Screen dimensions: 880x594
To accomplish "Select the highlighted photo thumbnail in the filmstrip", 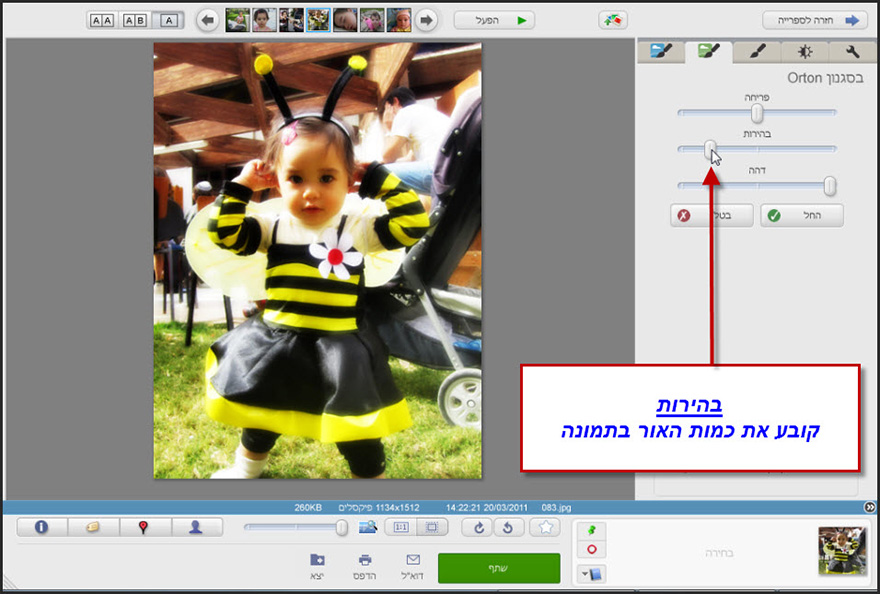I will coord(318,17).
